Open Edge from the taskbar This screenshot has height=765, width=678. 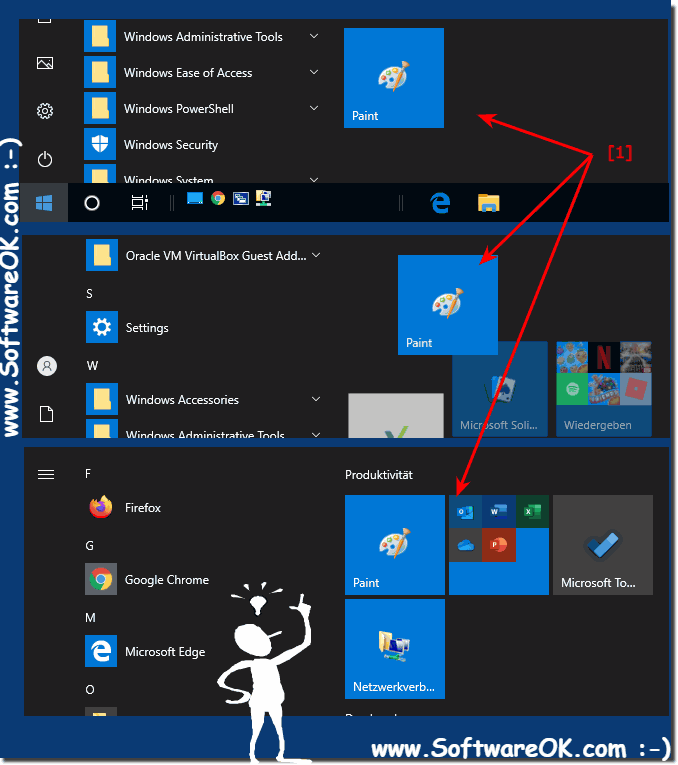point(440,202)
